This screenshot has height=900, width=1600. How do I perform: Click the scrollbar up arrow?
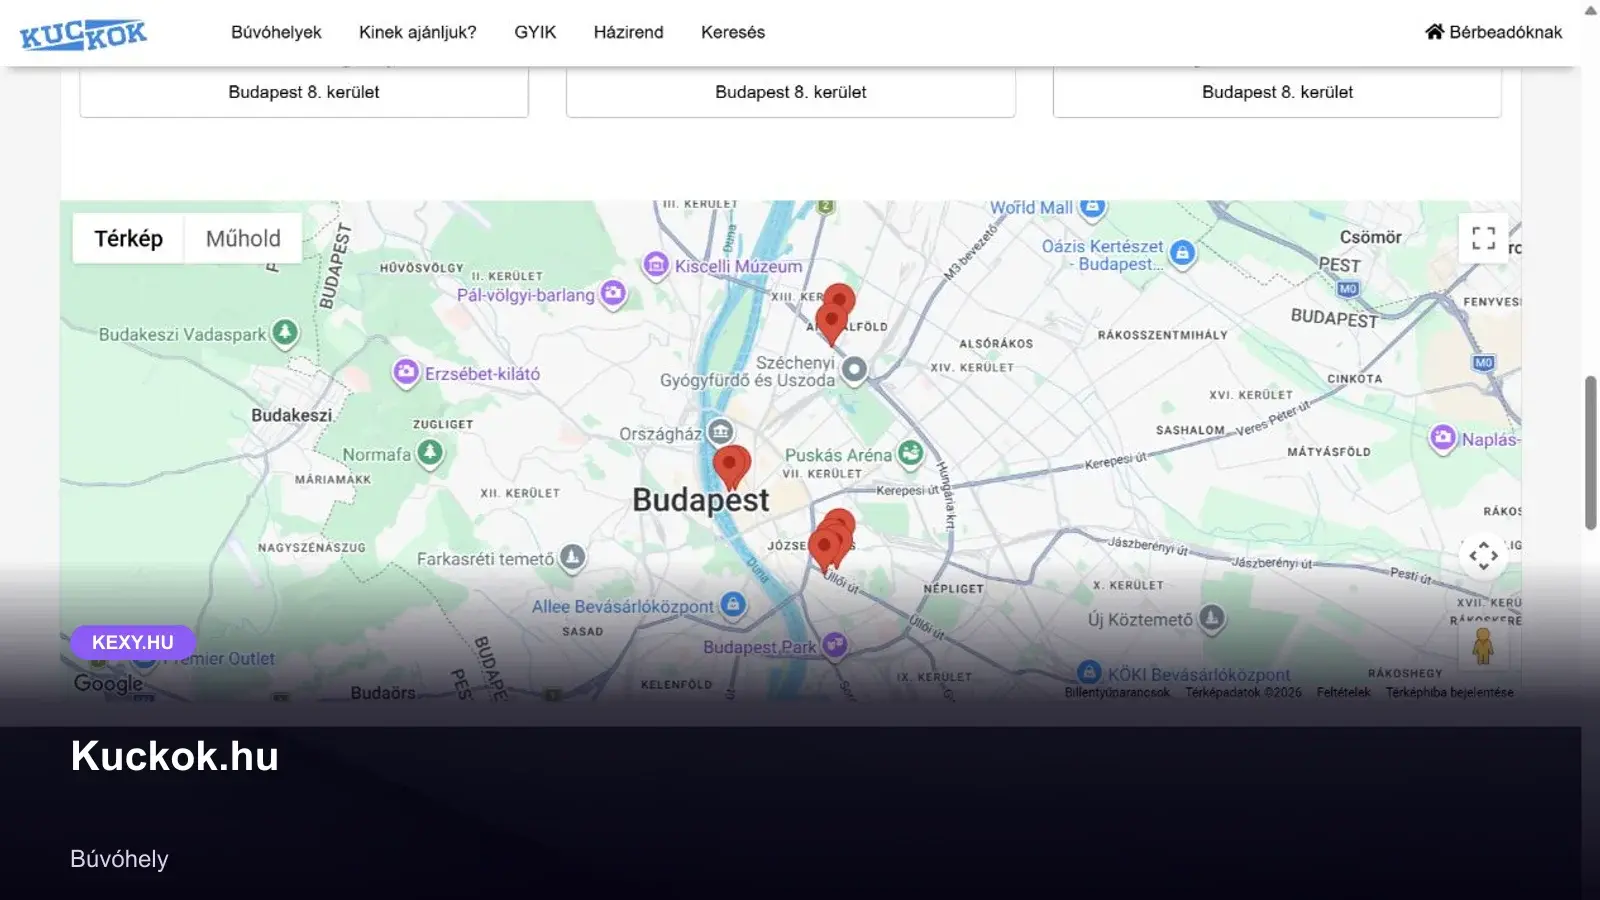(x=1590, y=10)
